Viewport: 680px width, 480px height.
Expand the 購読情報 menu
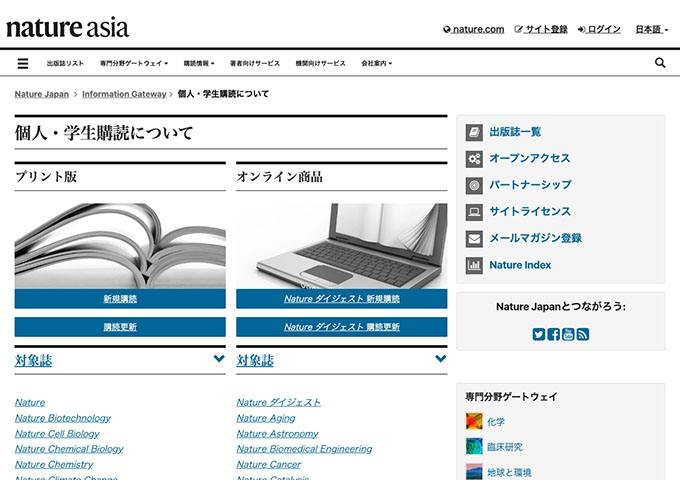pyautogui.click(x=199, y=63)
